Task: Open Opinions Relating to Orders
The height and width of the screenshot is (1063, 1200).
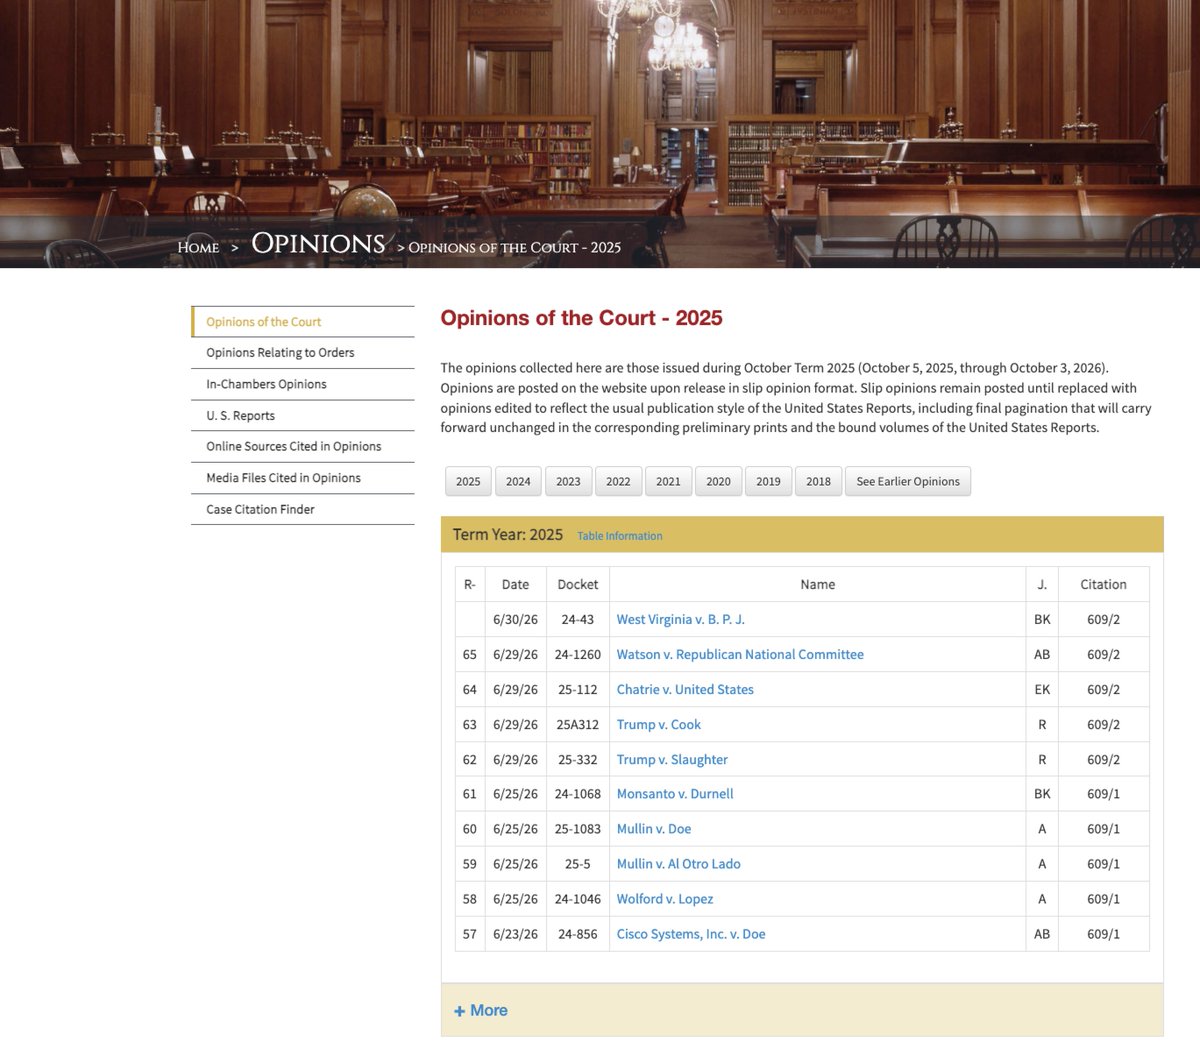Action: (303, 353)
